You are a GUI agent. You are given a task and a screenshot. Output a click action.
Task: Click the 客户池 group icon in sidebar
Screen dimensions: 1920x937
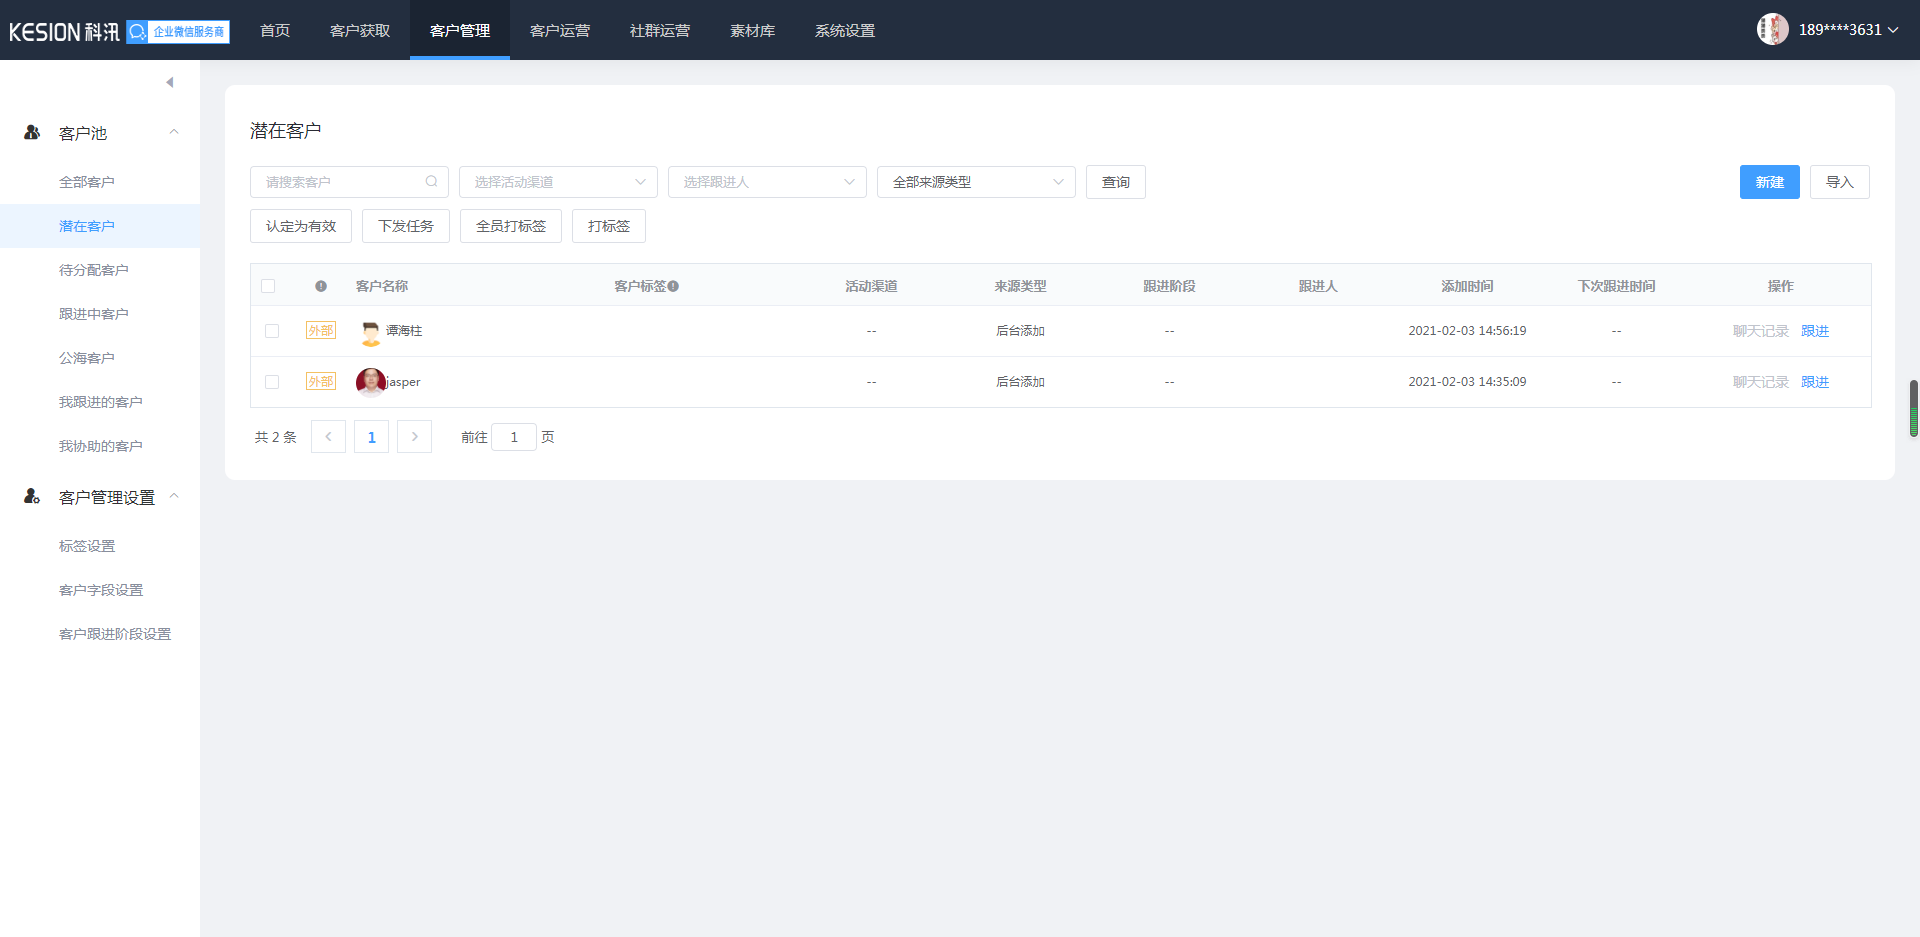[x=32, y=133]
